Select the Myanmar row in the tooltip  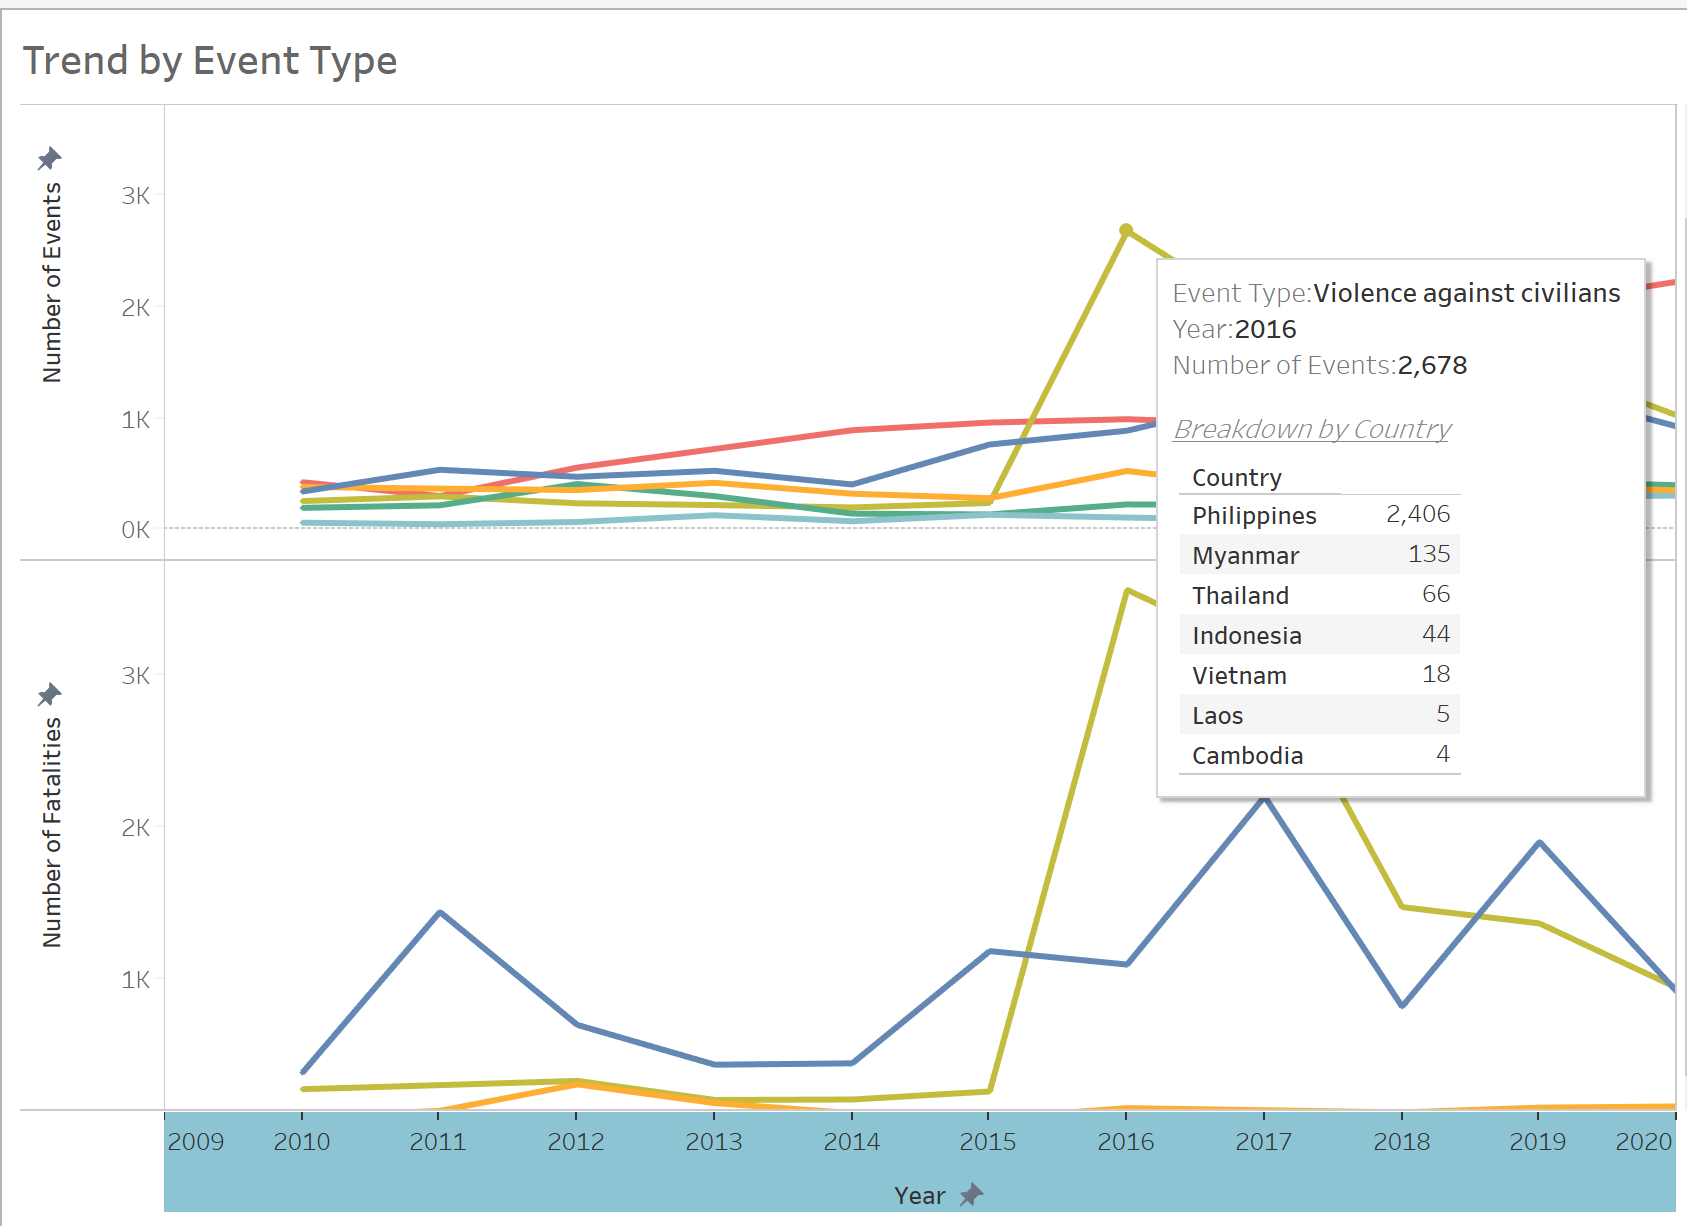click(x=1319, y=555)
